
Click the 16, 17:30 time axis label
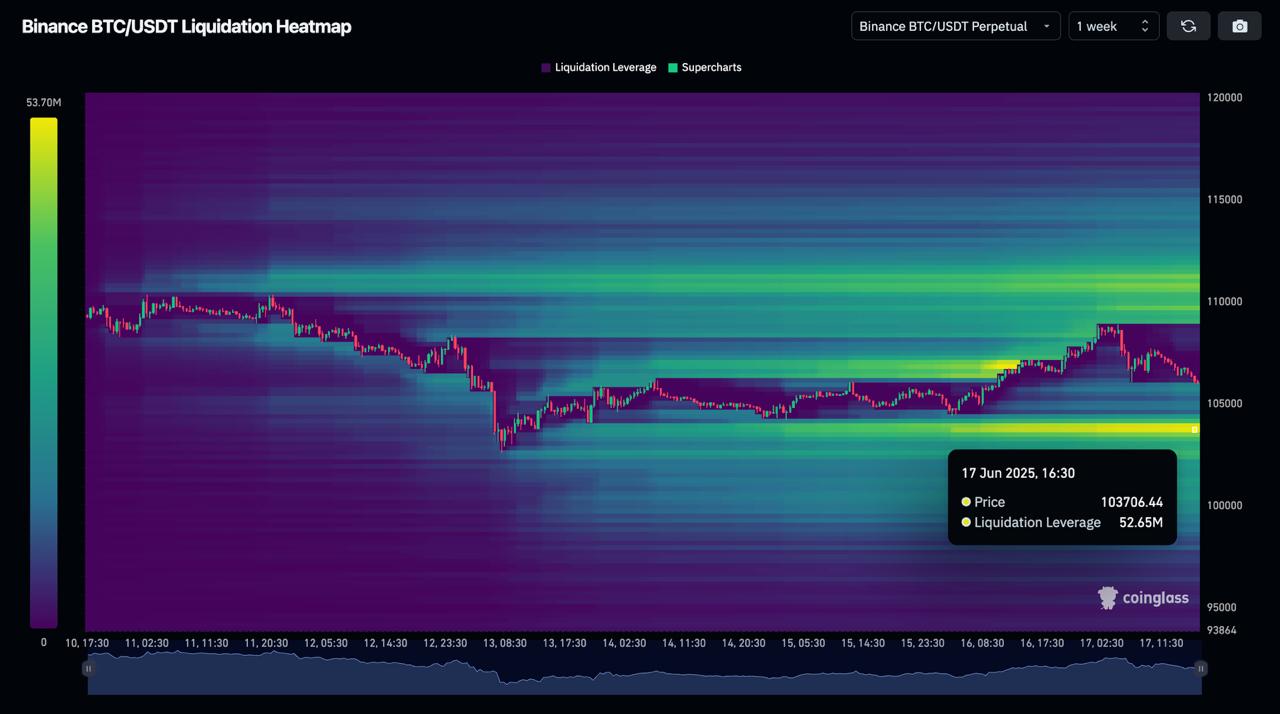pyautogui.click(x=1042, y=643)
